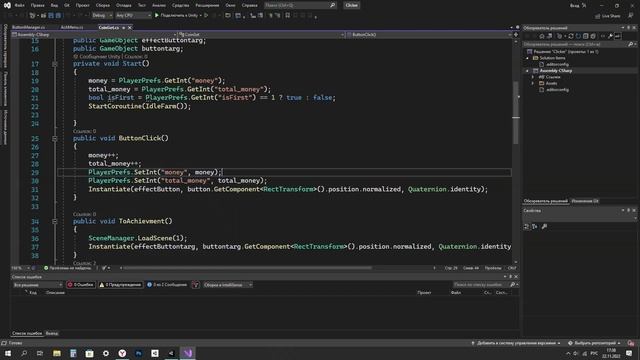The width and height of the screenshot is (640, 360).
Task: Click the Save file toolbar icon
Action: tap(51, 16)
